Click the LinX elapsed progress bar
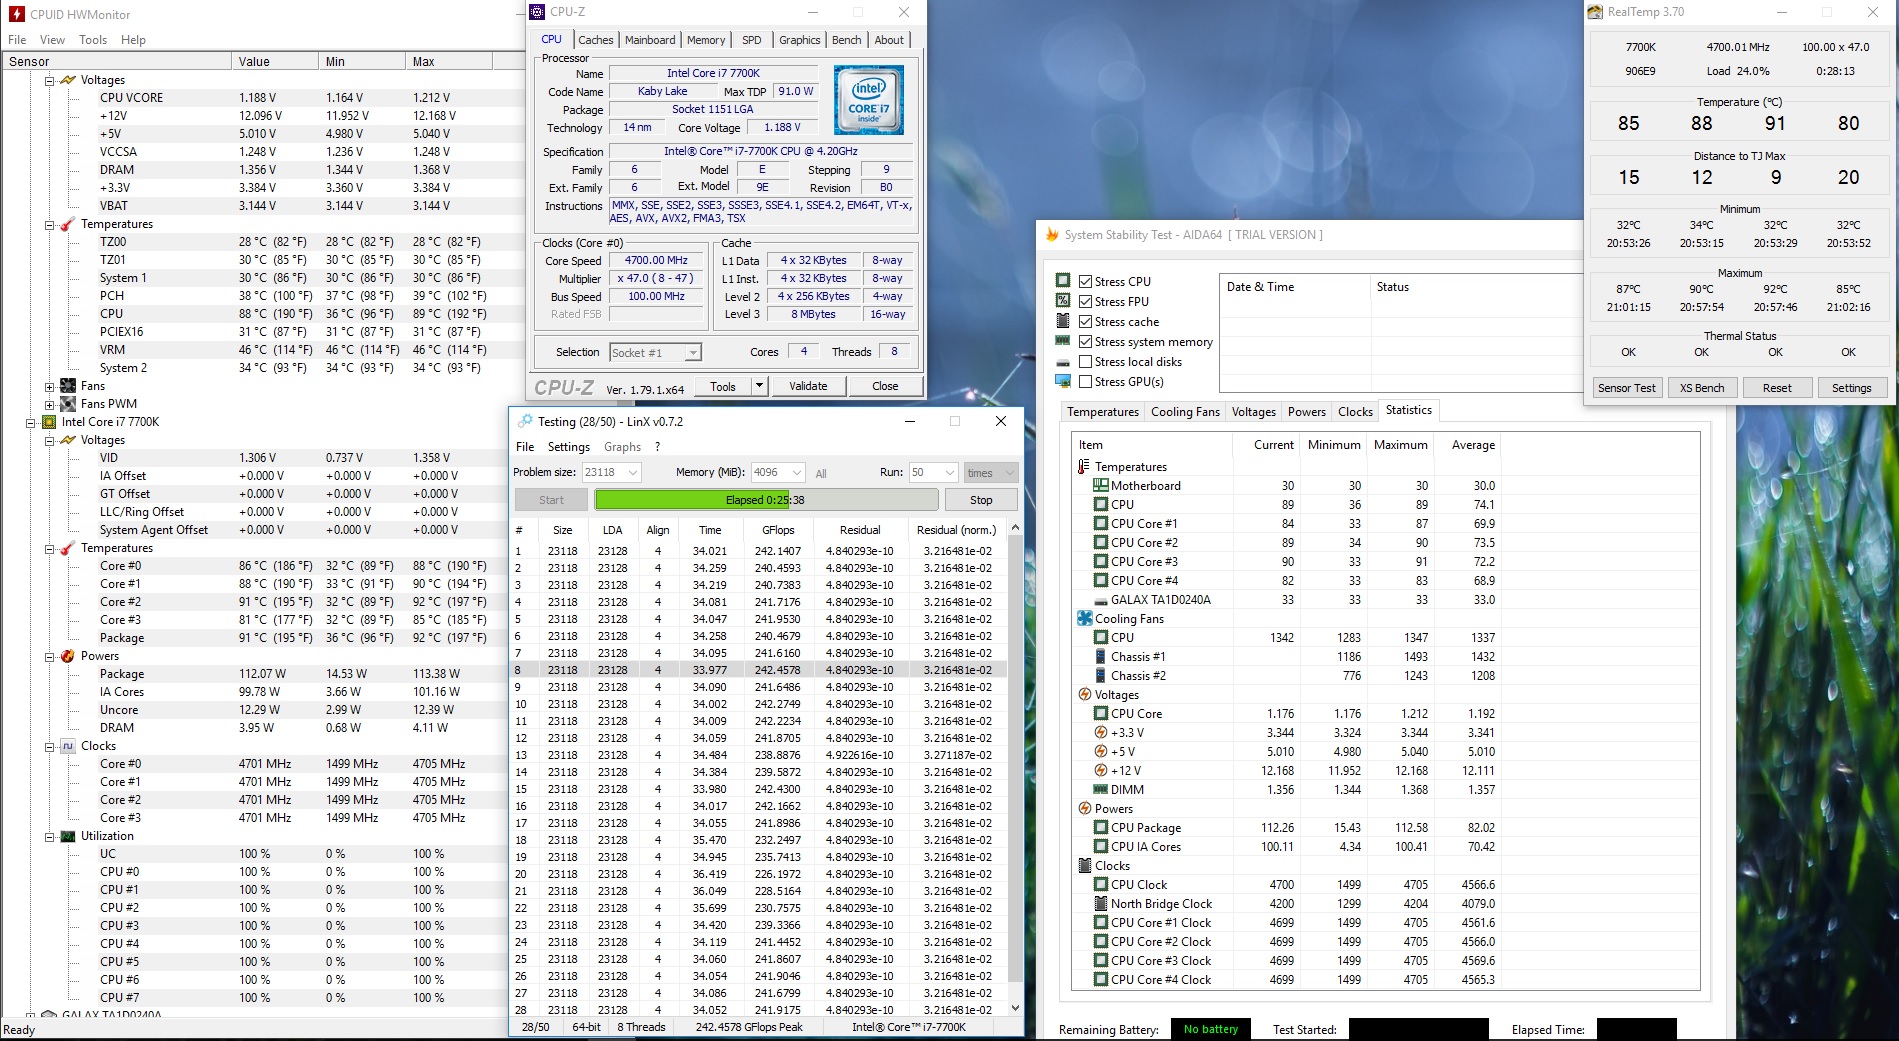The image size is (1899, 1041). 766,500
